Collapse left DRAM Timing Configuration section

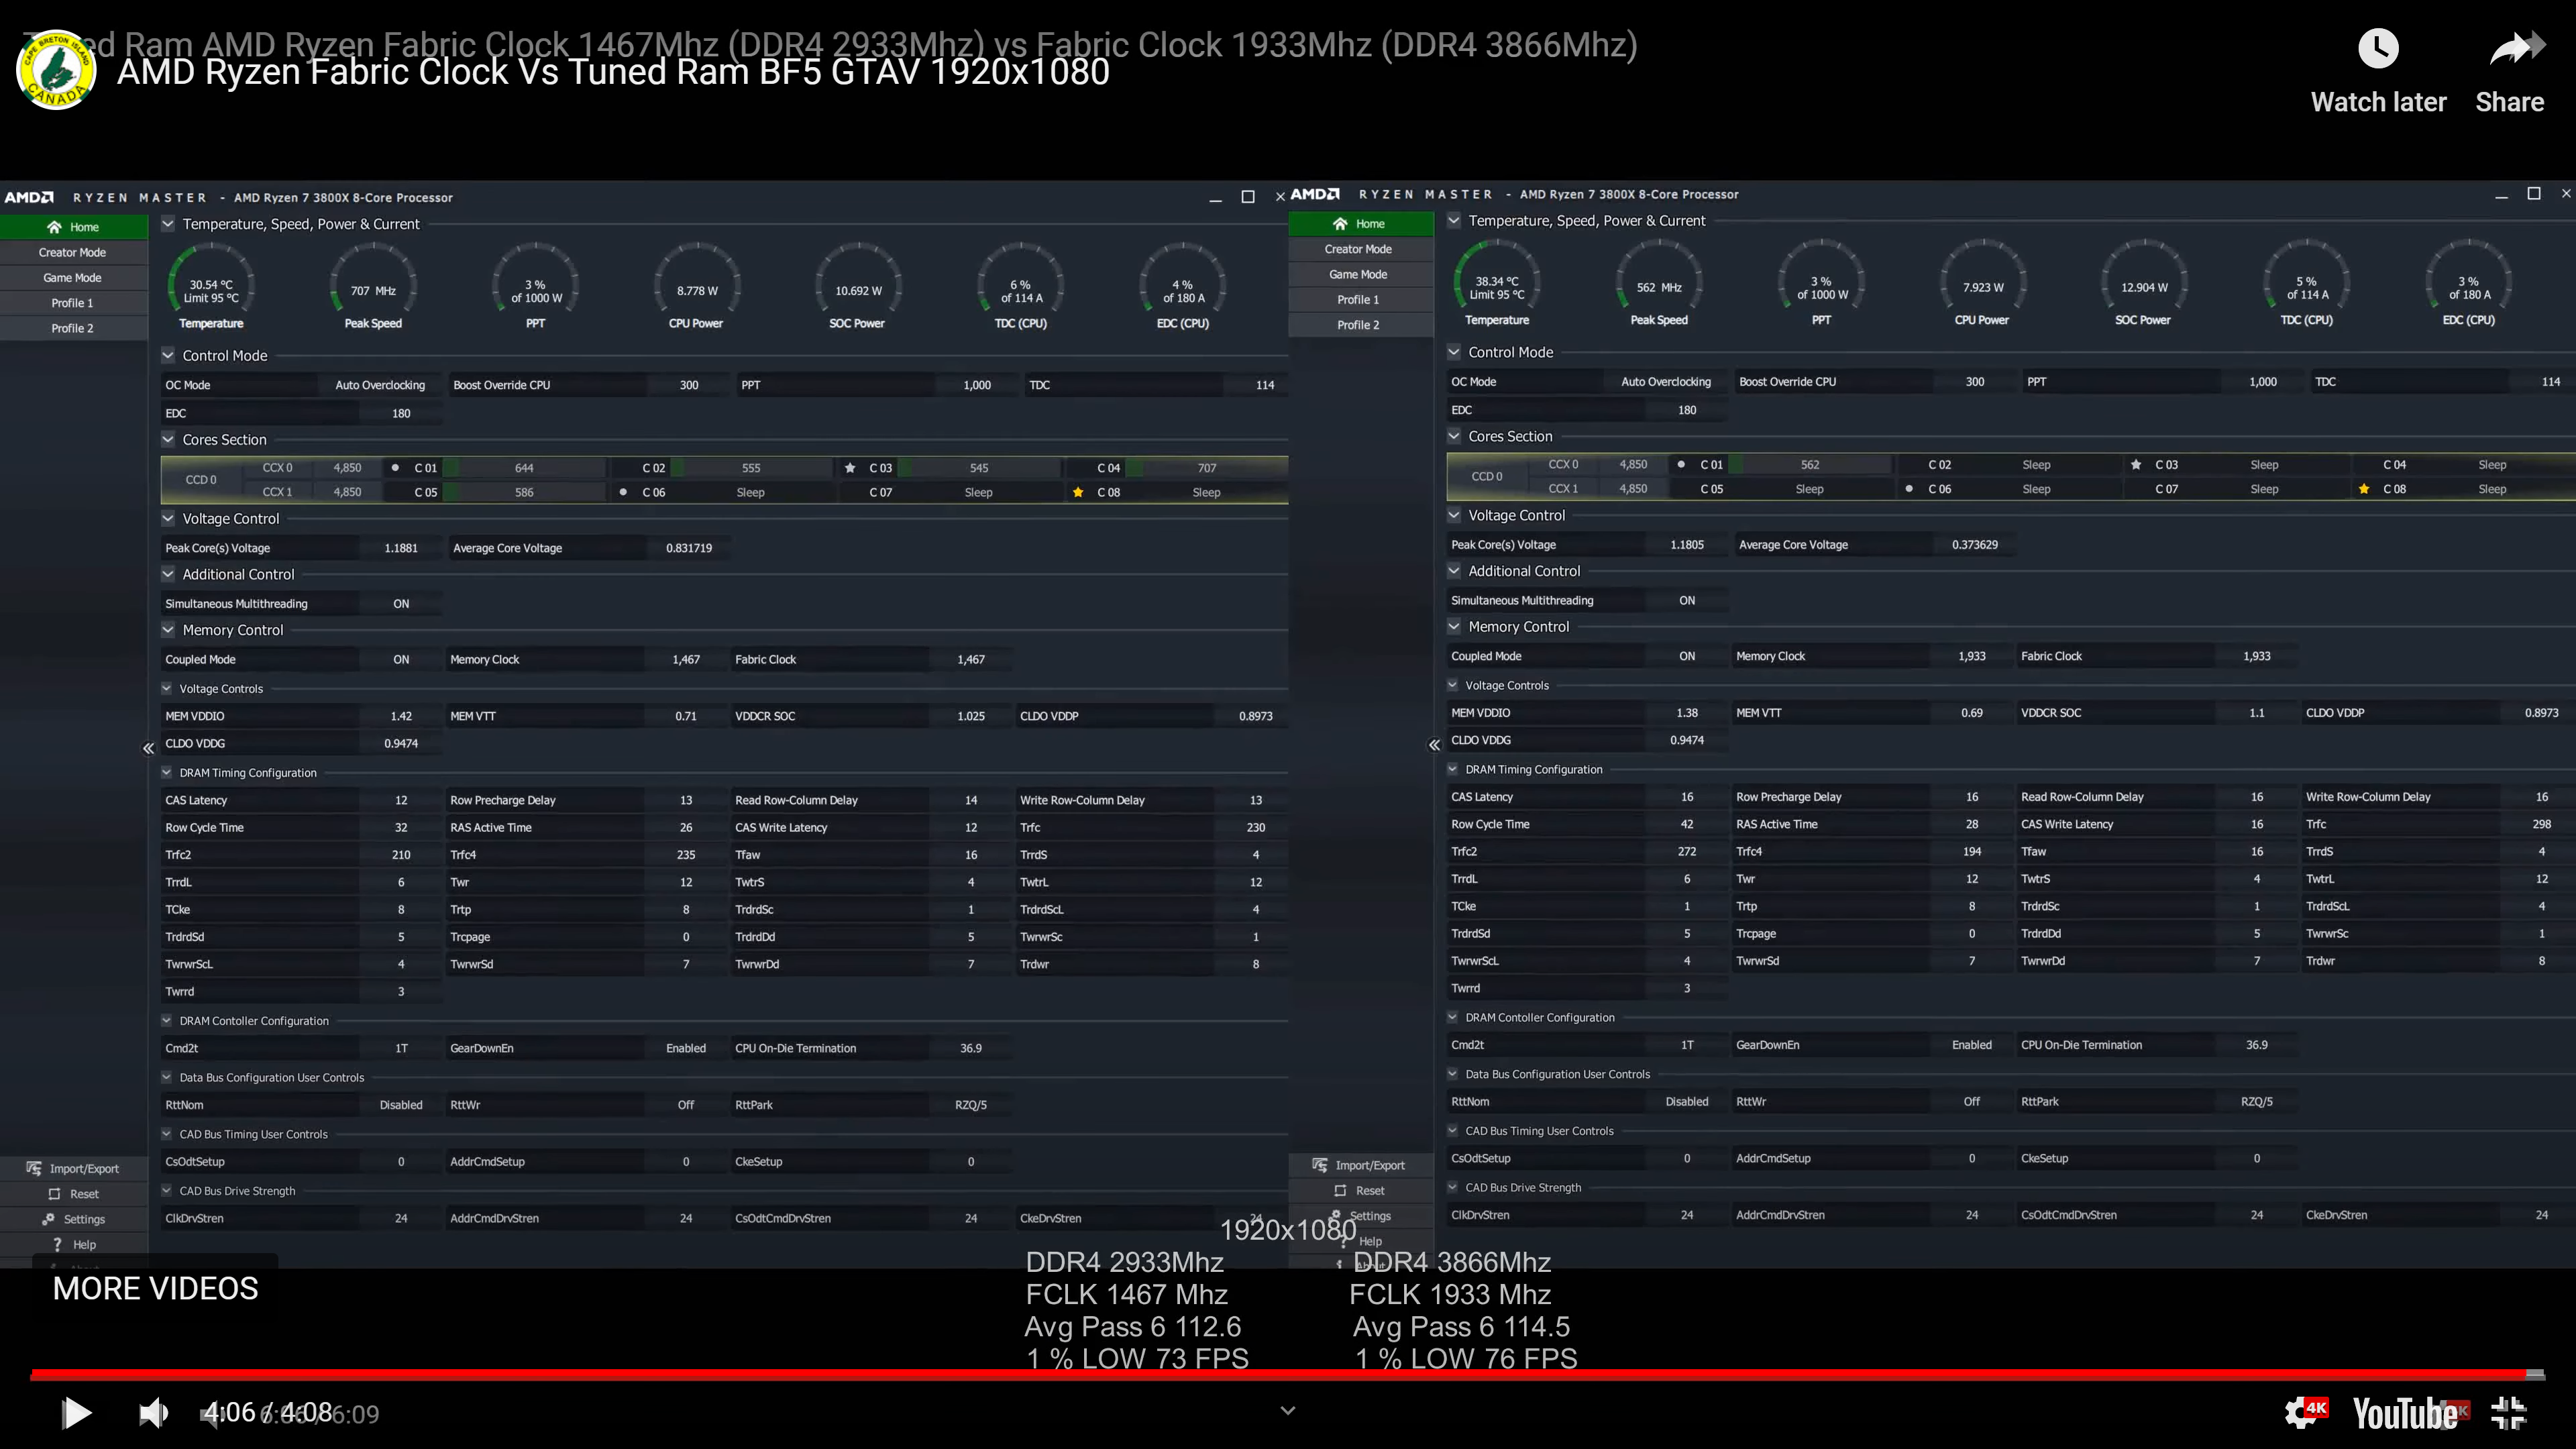167,772
